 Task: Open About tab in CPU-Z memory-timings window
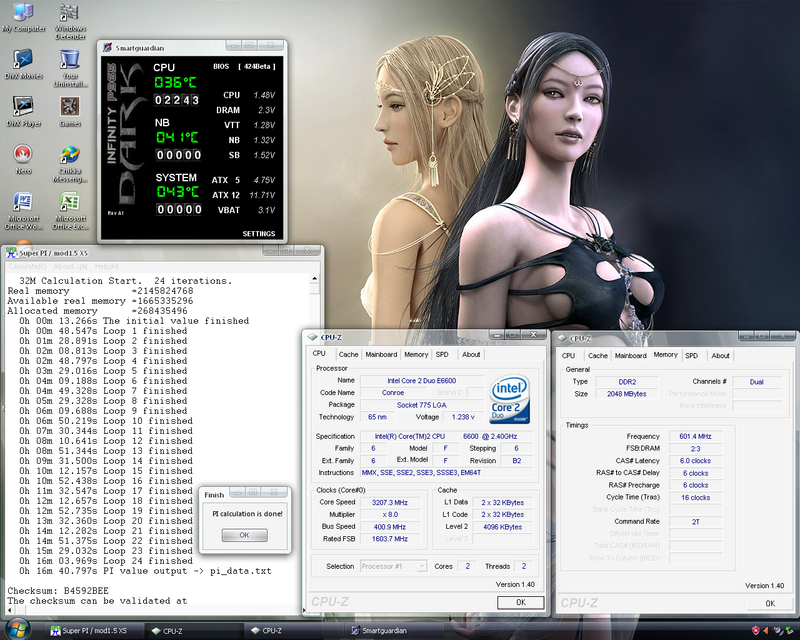[720, 355]
